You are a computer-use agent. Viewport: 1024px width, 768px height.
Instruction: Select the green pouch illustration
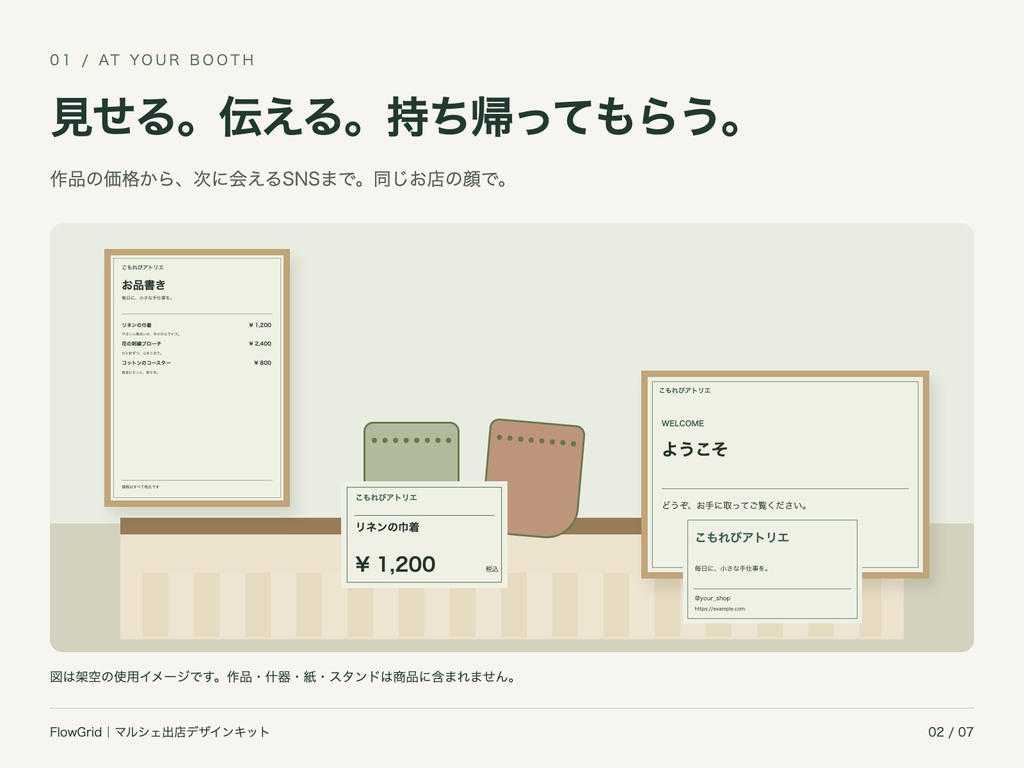[x=411, y=452]
